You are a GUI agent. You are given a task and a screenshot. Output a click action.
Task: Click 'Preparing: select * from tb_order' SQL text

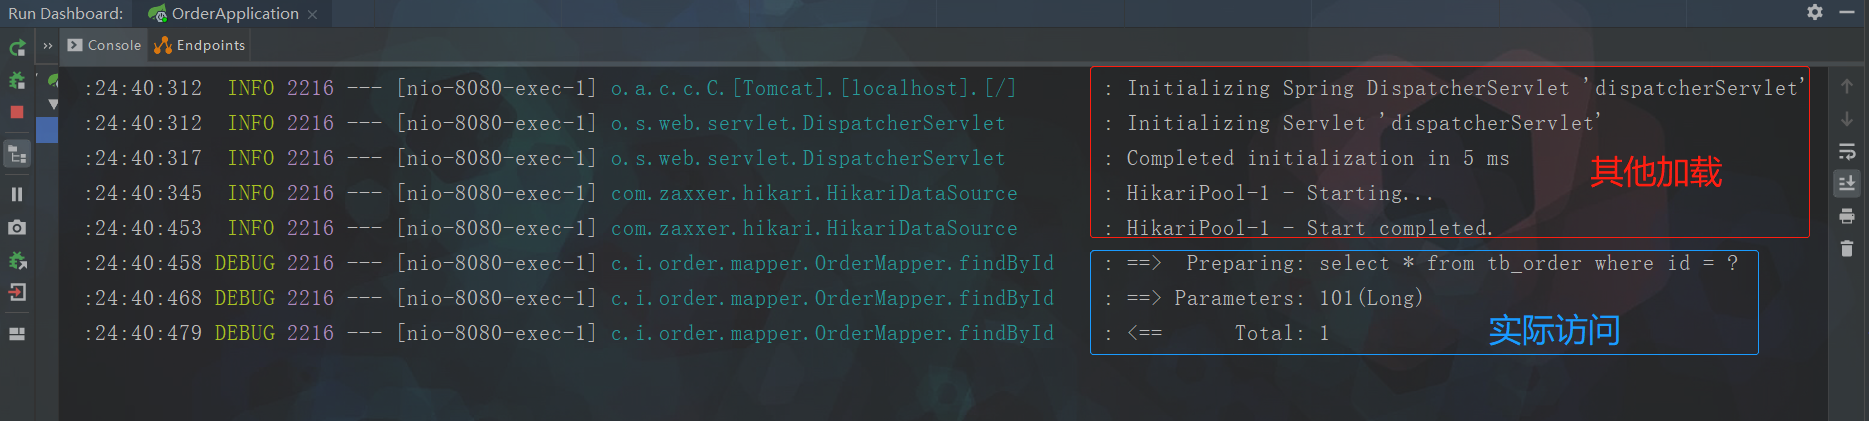tap(1462, 263)
